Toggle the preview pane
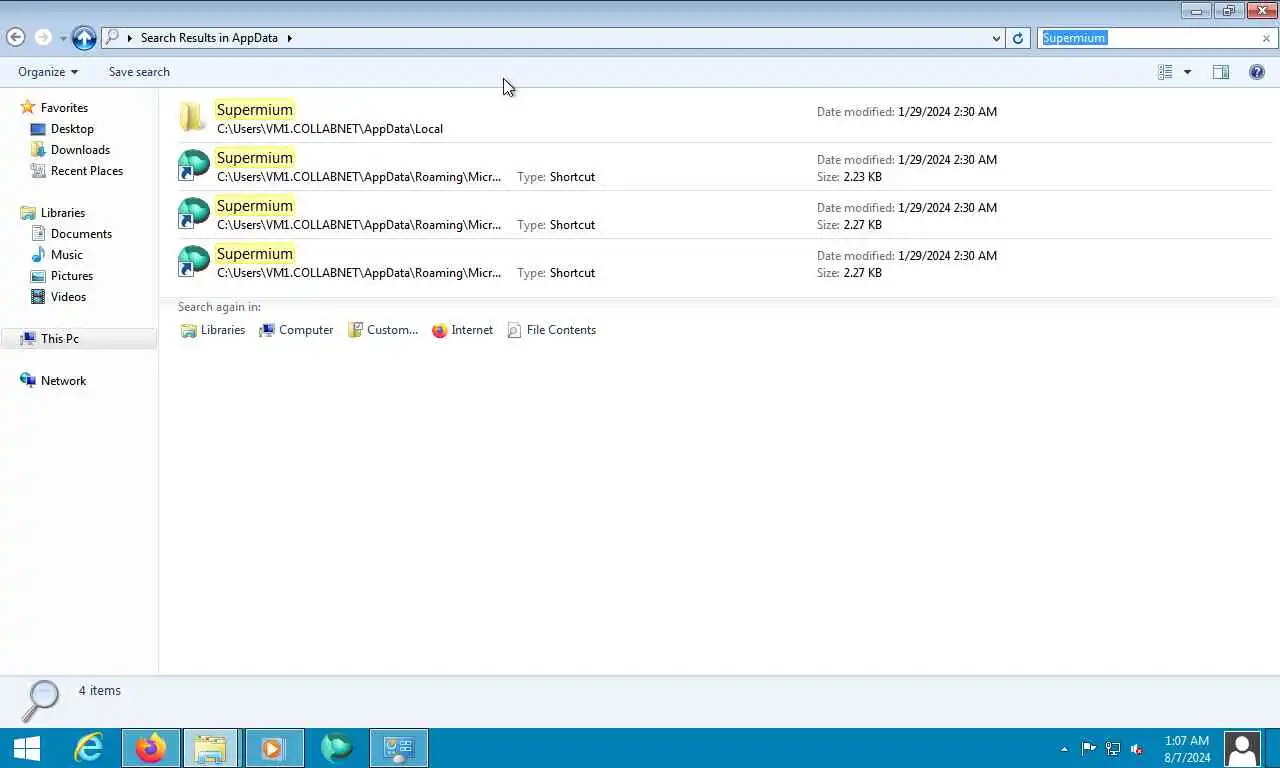The height and width of the screenshot is (768, 1280). [1221, 72]
